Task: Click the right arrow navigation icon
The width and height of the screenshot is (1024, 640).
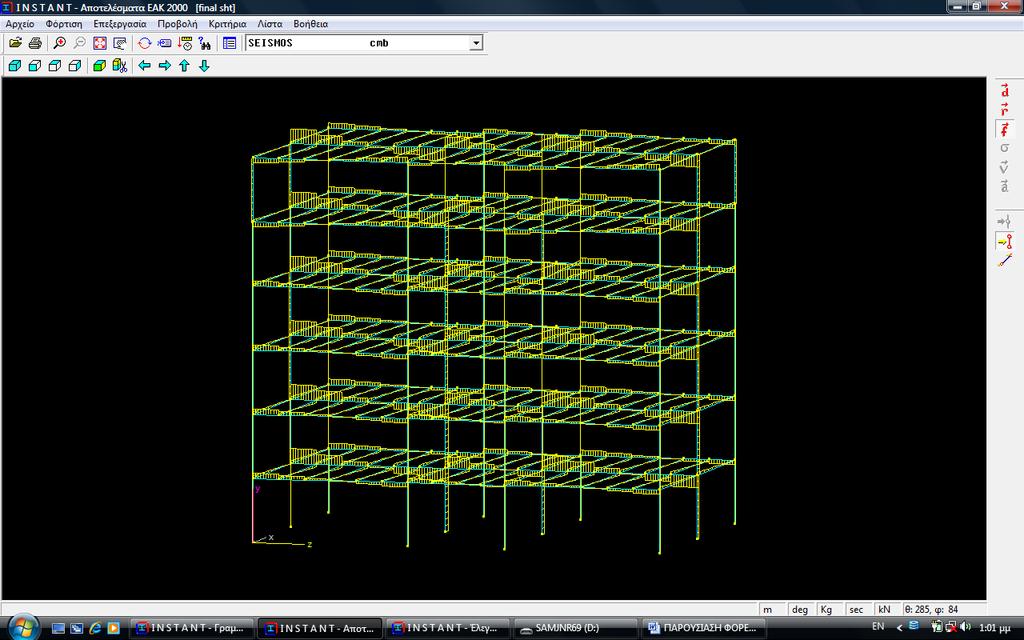Action: [x=165, y=65]
